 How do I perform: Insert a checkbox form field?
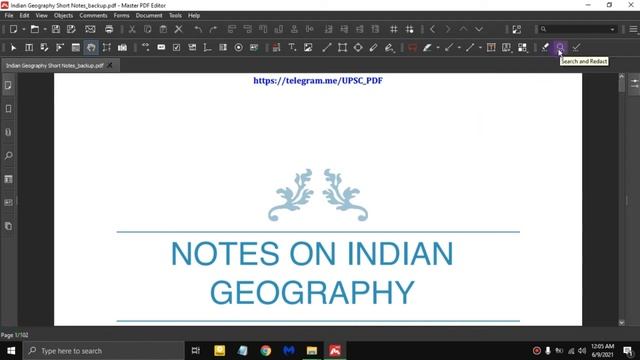(x=176, y=48)
